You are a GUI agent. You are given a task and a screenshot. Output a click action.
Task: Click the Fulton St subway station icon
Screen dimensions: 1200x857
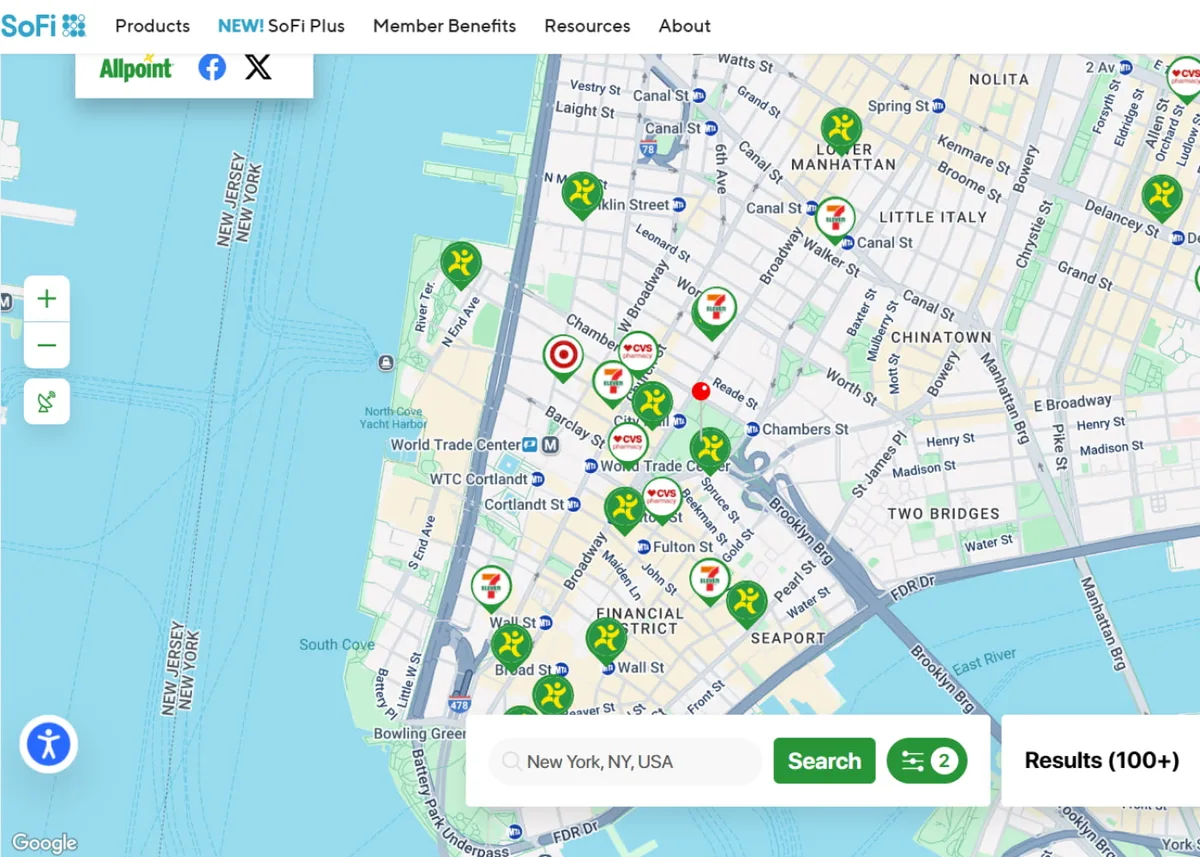[643, 547]
